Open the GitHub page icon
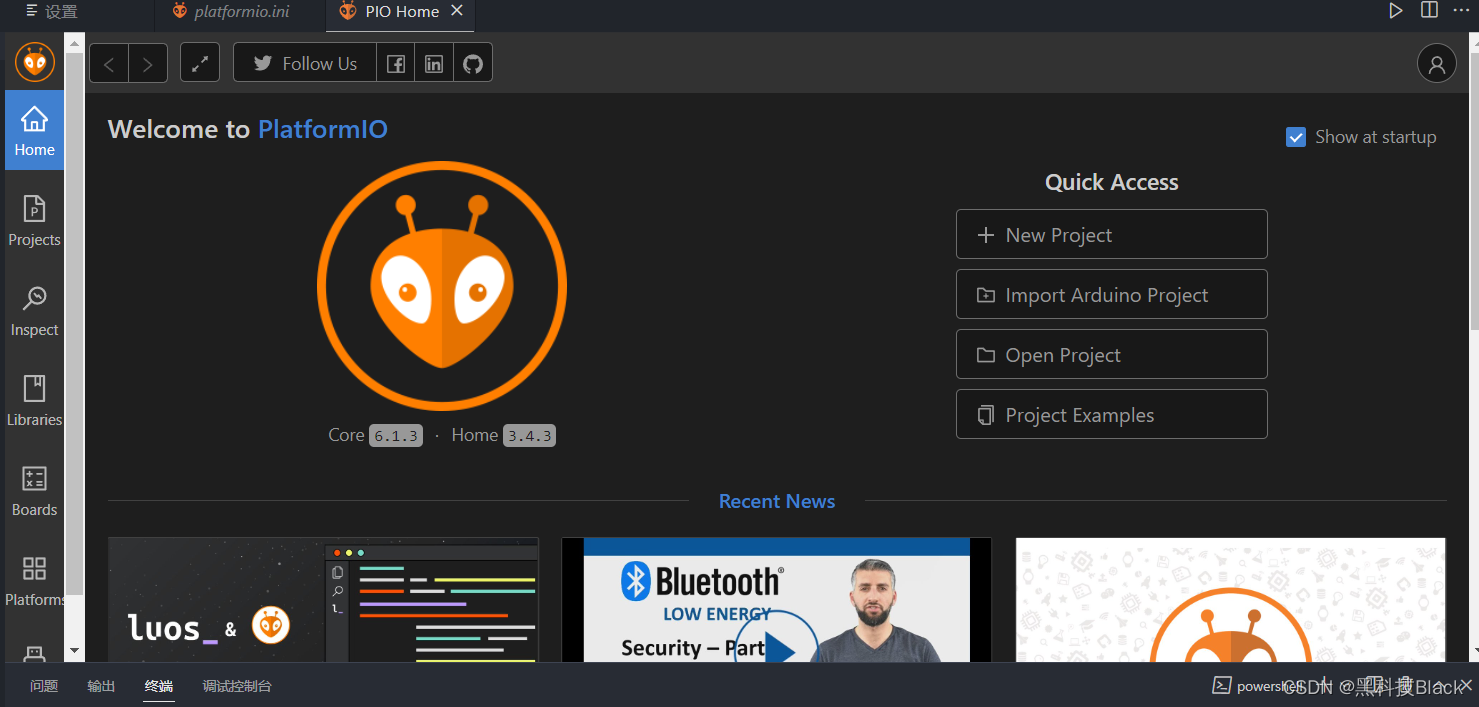The width and height of the screenshot is (1479, 707). tap(473, 63)
